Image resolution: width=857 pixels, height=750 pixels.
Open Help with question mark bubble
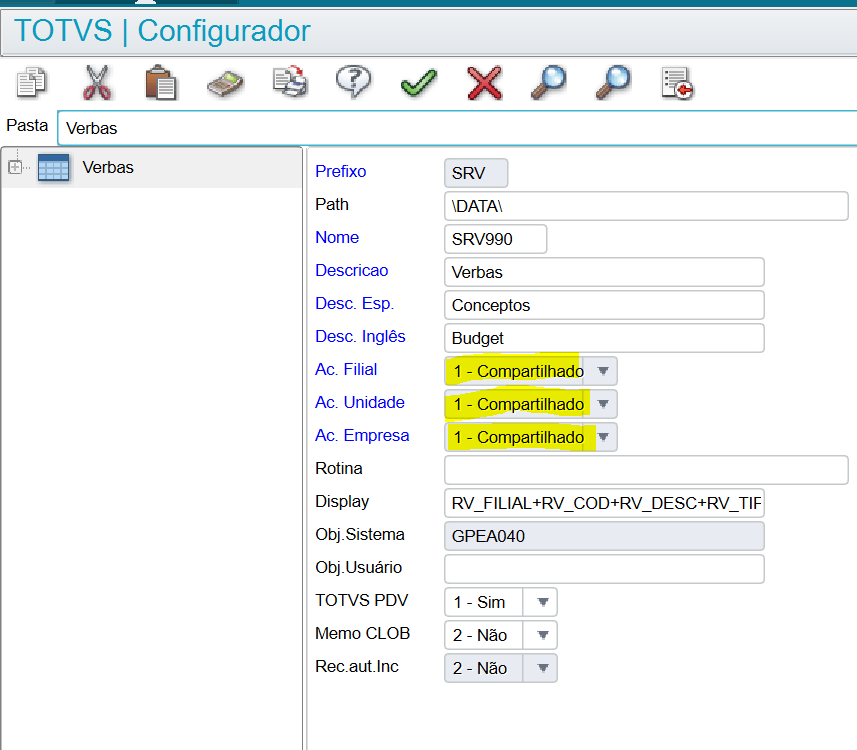point(353,82)
